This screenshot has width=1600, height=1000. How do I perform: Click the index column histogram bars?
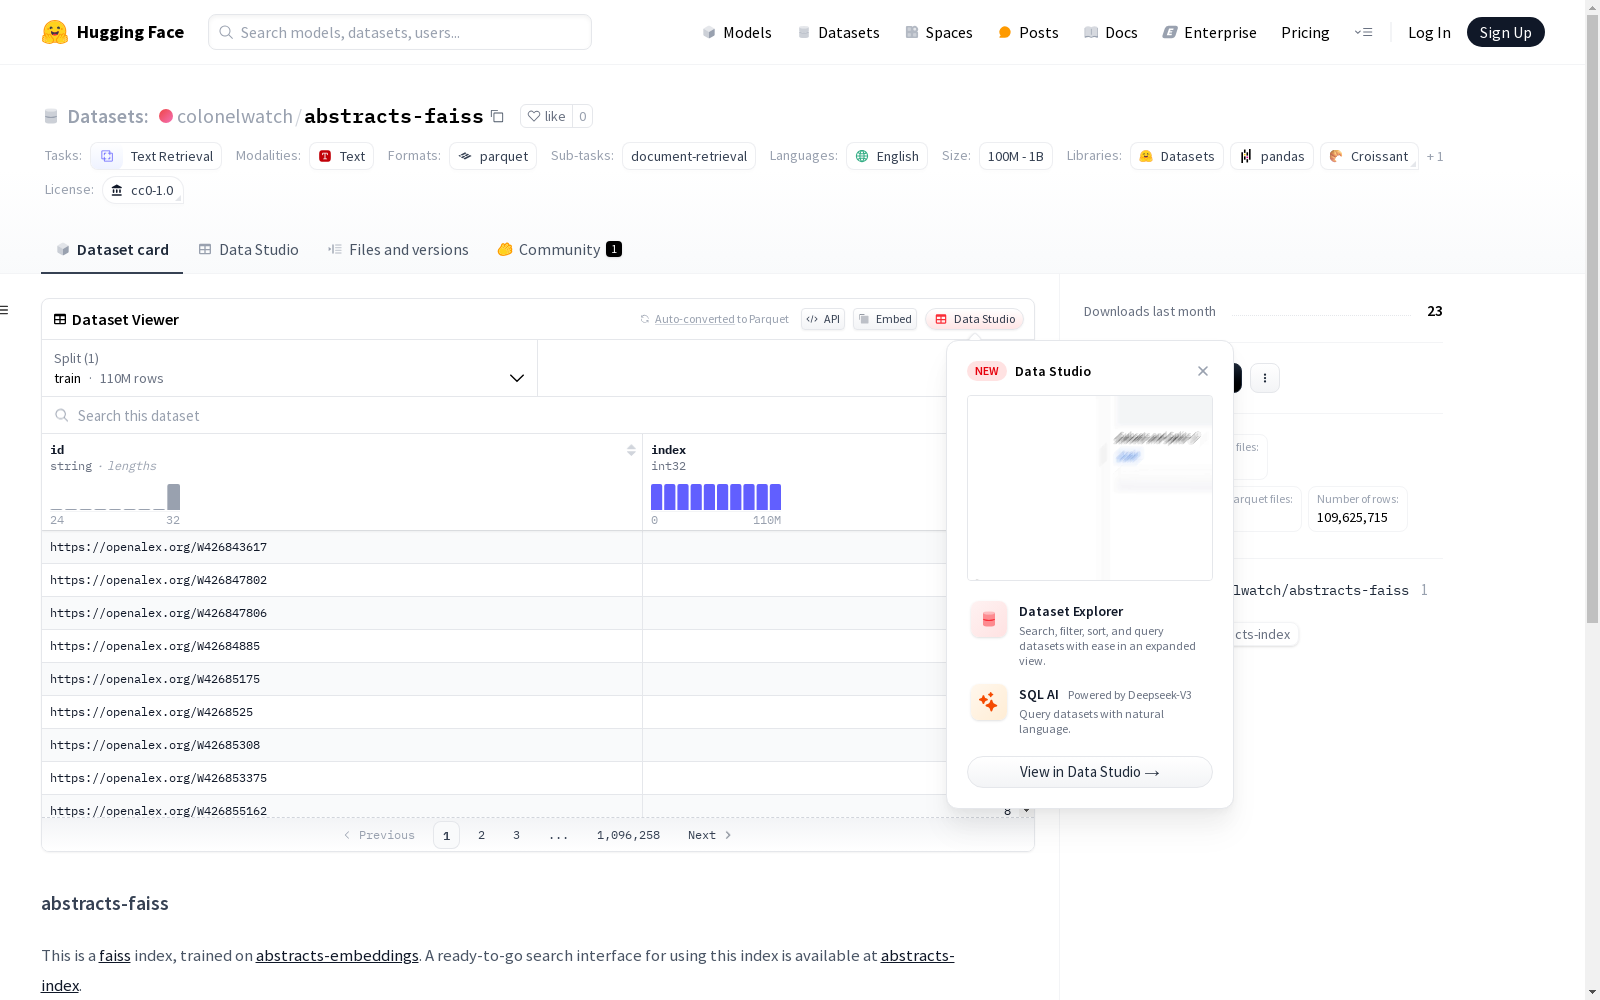[716, 497]
